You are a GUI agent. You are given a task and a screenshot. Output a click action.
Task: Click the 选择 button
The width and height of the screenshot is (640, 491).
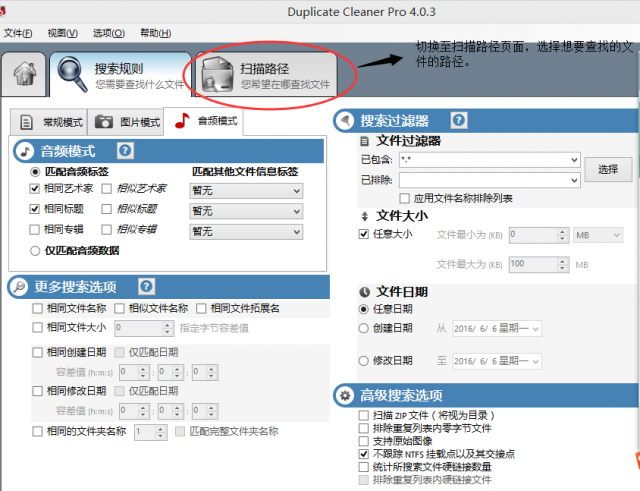coord(608,169)
